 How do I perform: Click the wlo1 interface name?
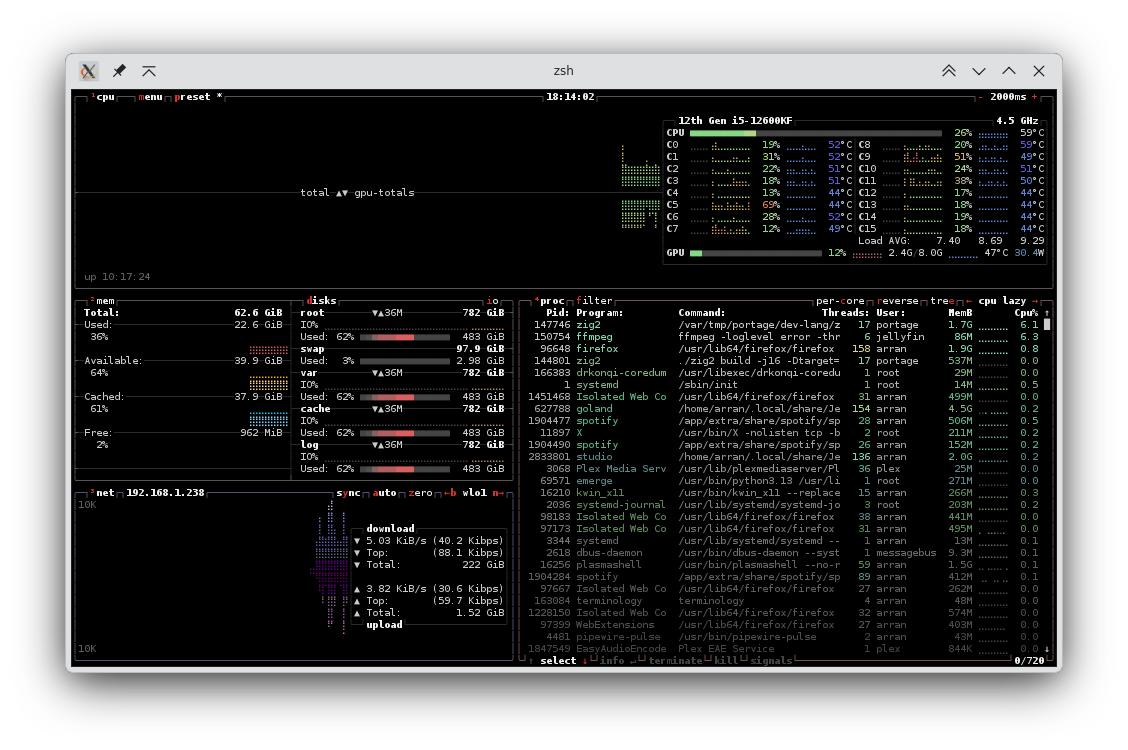click(x=474, y=493)
